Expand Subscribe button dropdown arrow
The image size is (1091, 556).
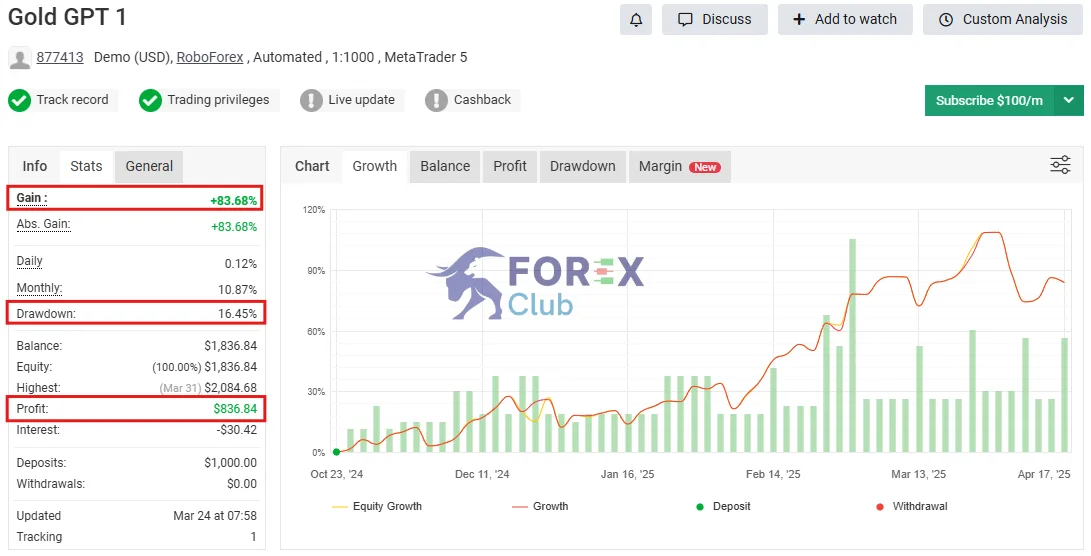(x=1069, y=100)
